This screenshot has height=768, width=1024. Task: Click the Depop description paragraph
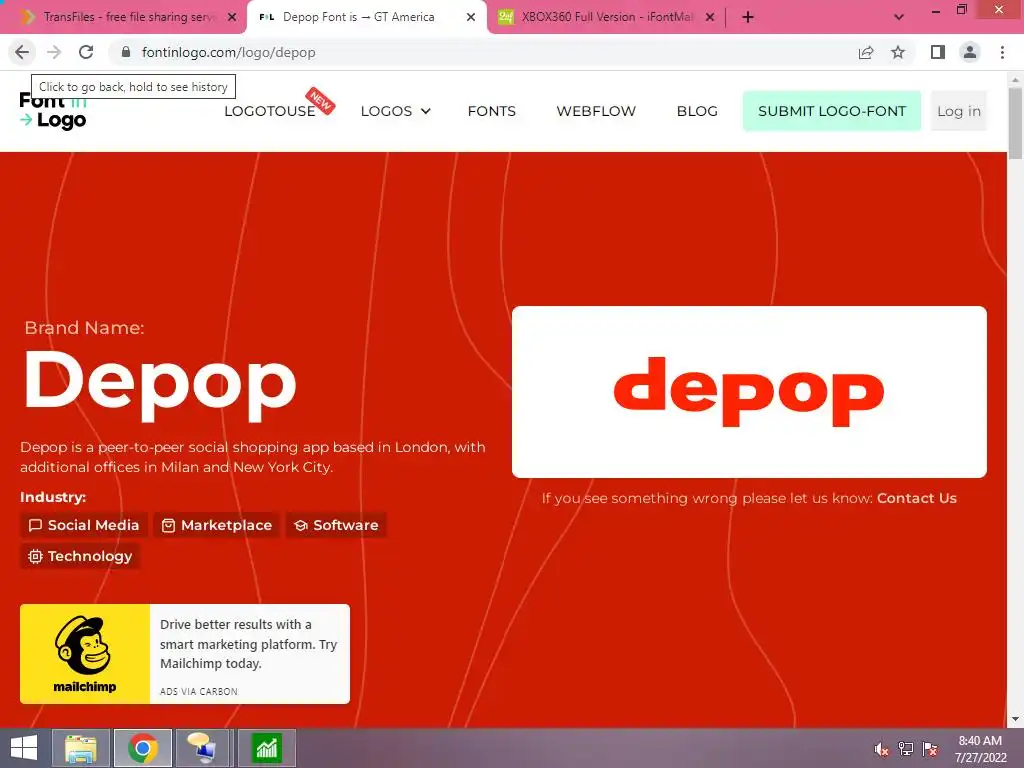[253, 457]
